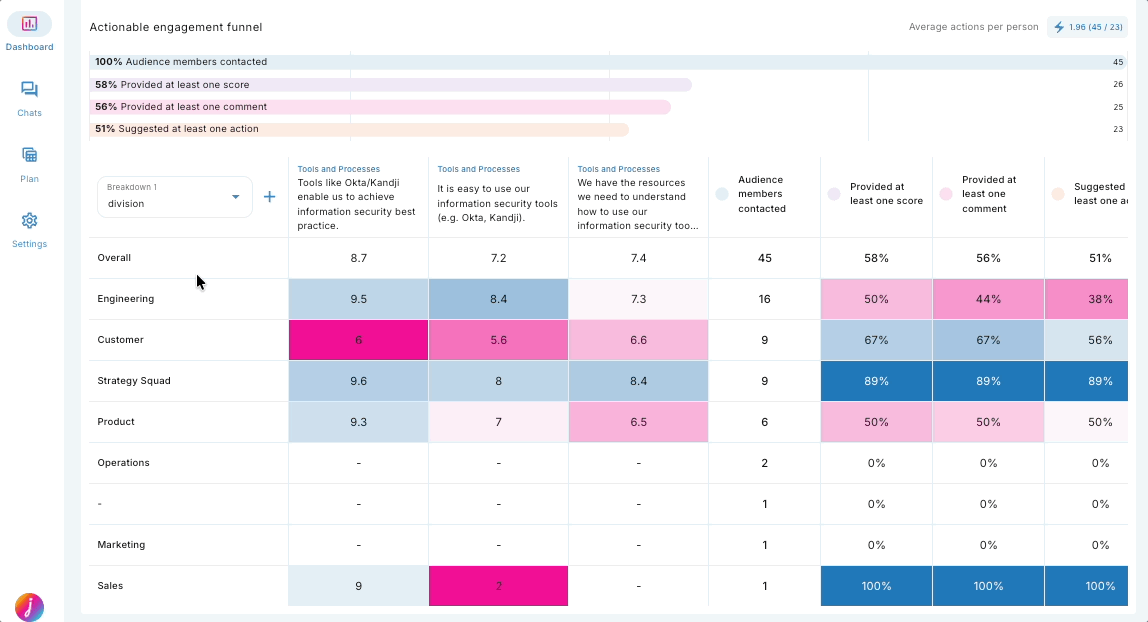Open Settings via the gear icon
This screenshot has height=622, width=1148.
tap(29, 225)
